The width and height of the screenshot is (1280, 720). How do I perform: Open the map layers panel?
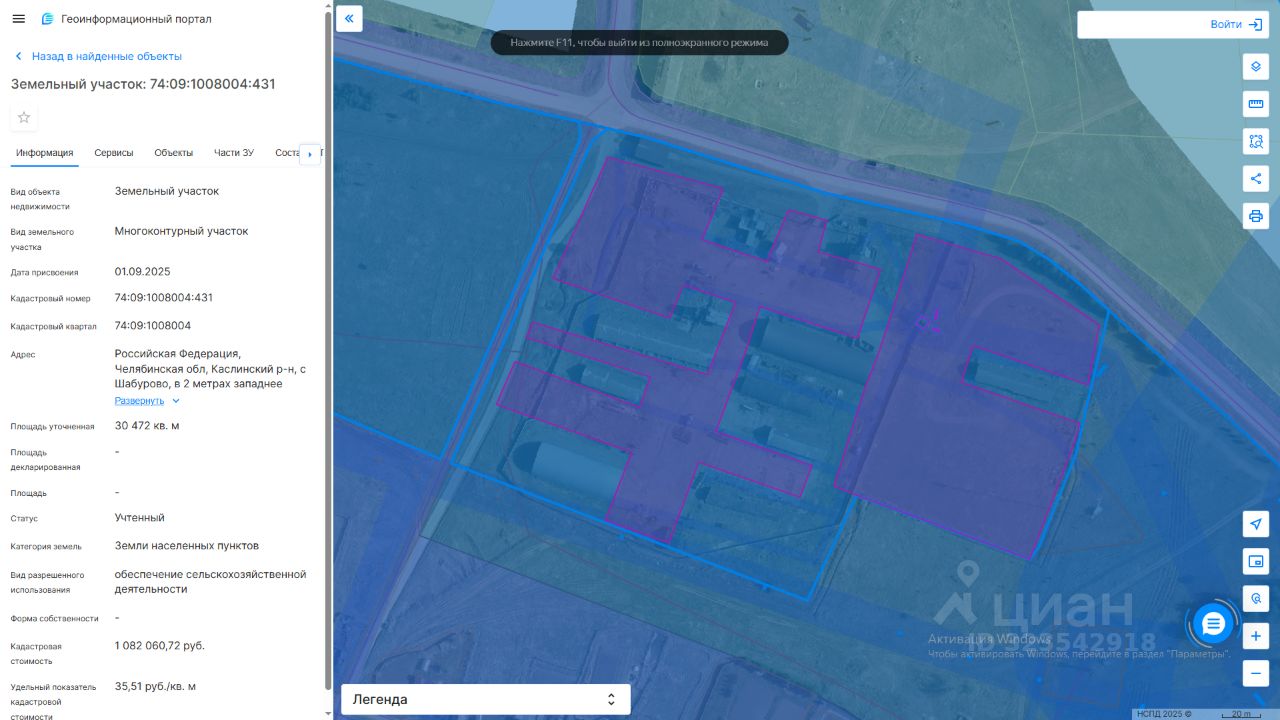1255,67
